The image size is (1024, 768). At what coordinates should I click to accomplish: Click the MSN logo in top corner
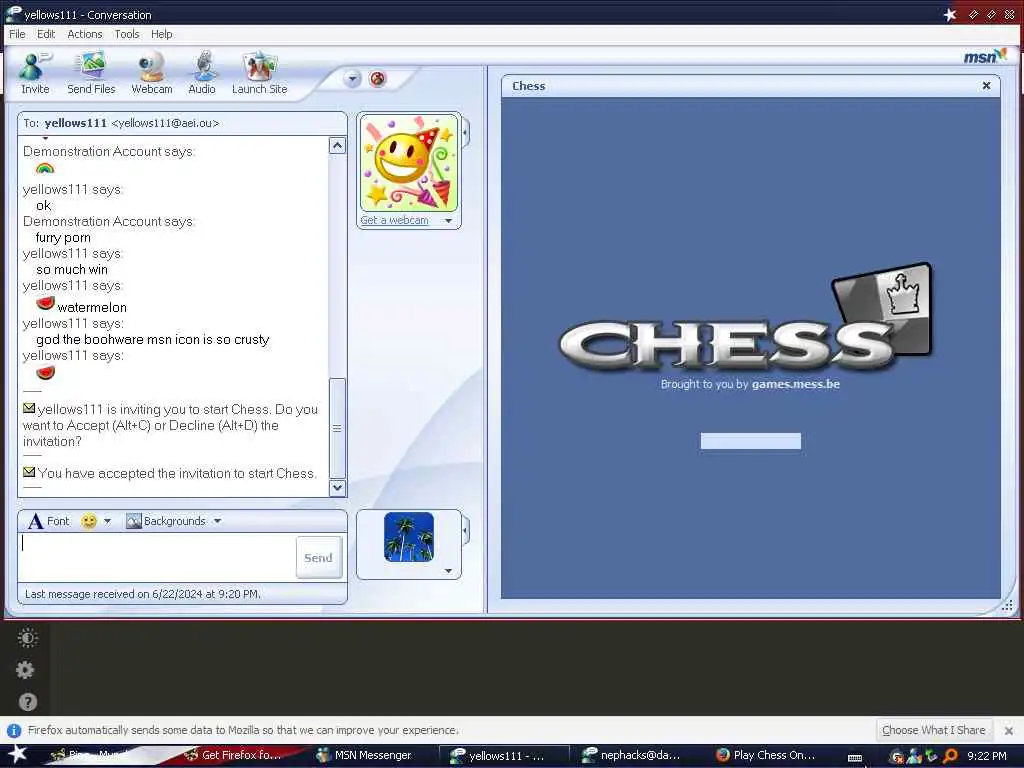[985, 56]
